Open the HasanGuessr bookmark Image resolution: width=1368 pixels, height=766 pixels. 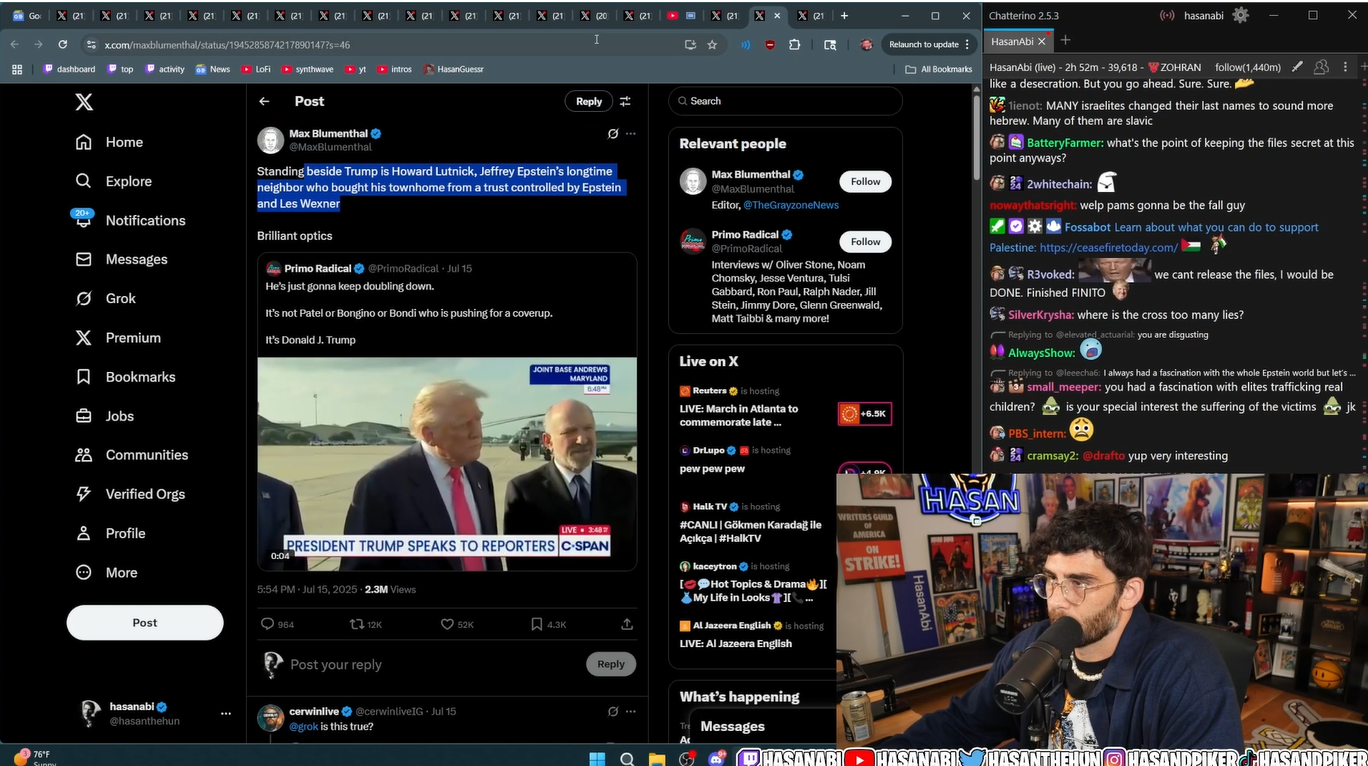455,69
